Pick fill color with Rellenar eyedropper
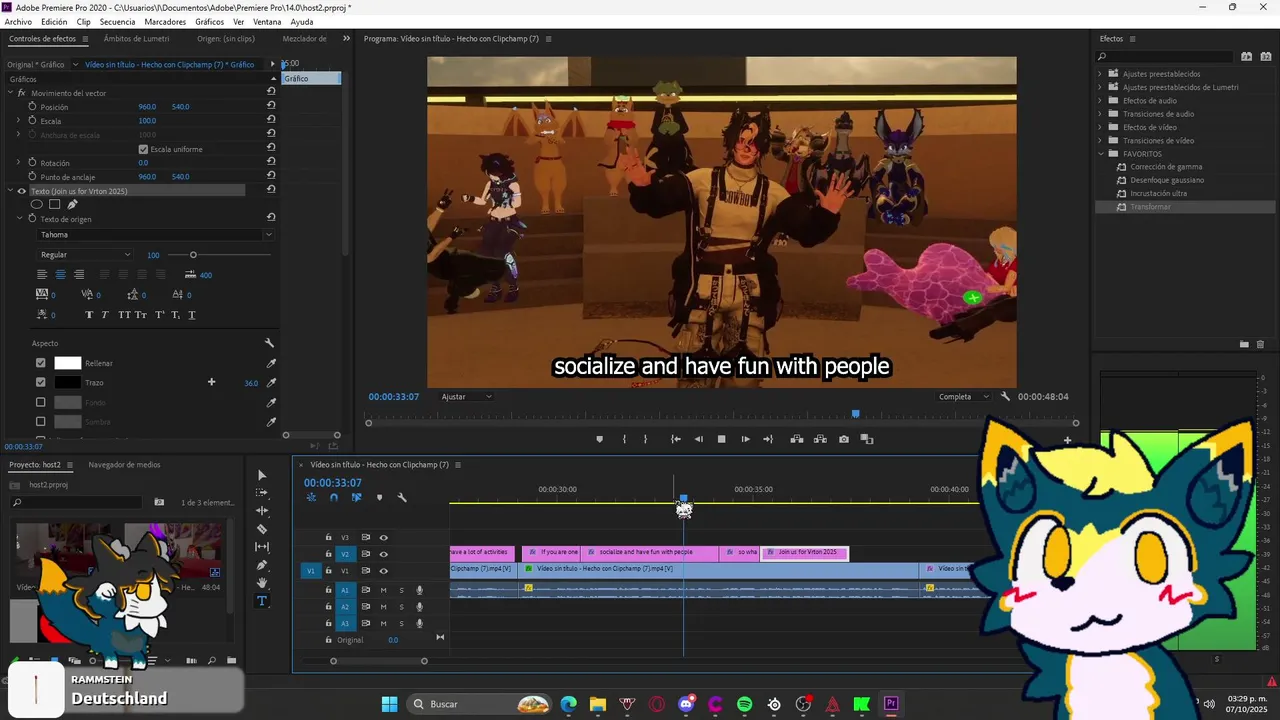 (x=271, y=363)
